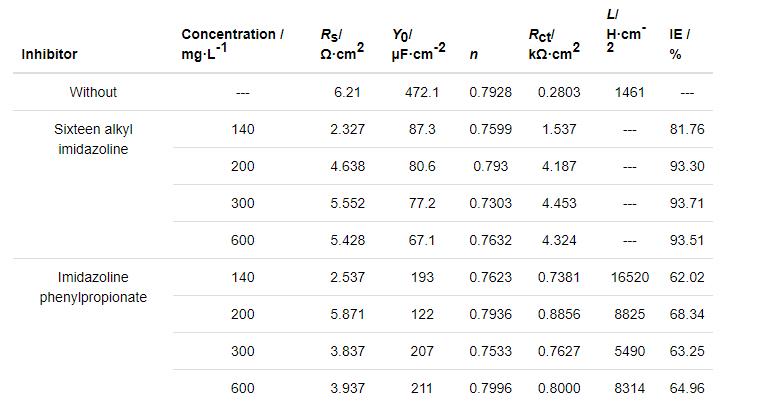Viewport: 762px width, 403px height.
Task: Select the 'Without' row label
Action: 93,92
